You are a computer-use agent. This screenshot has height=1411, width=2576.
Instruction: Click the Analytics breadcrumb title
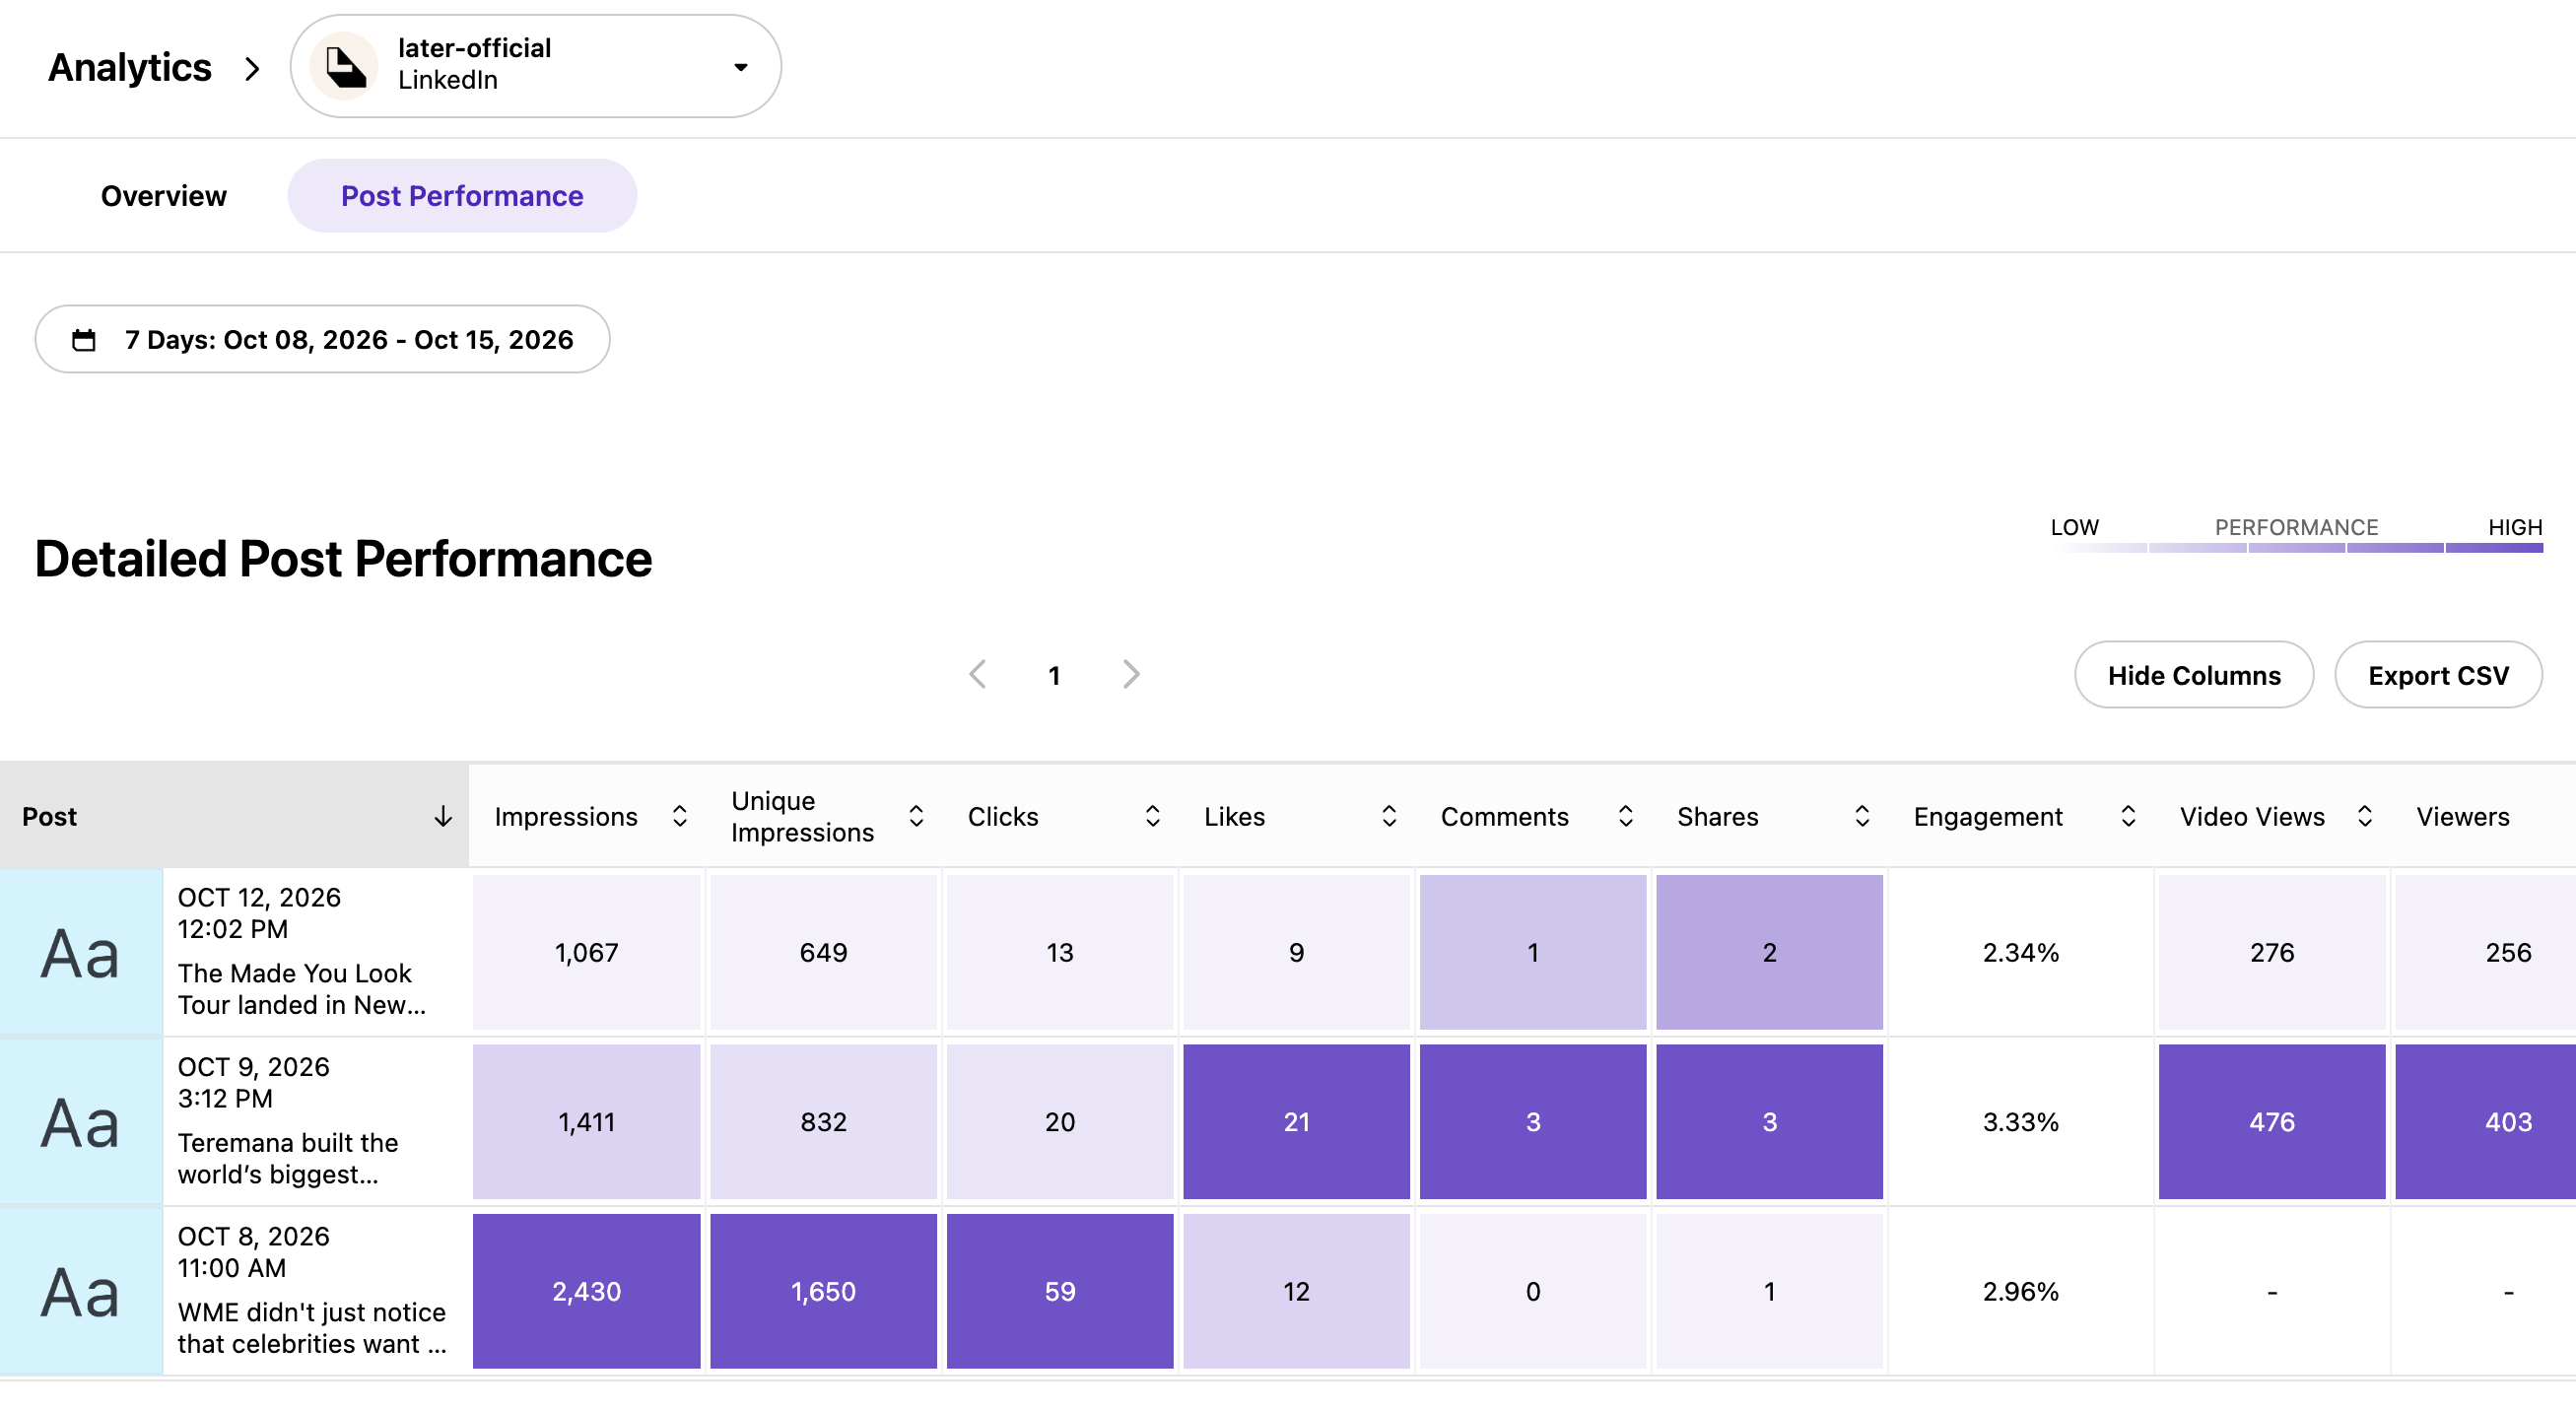130,67
